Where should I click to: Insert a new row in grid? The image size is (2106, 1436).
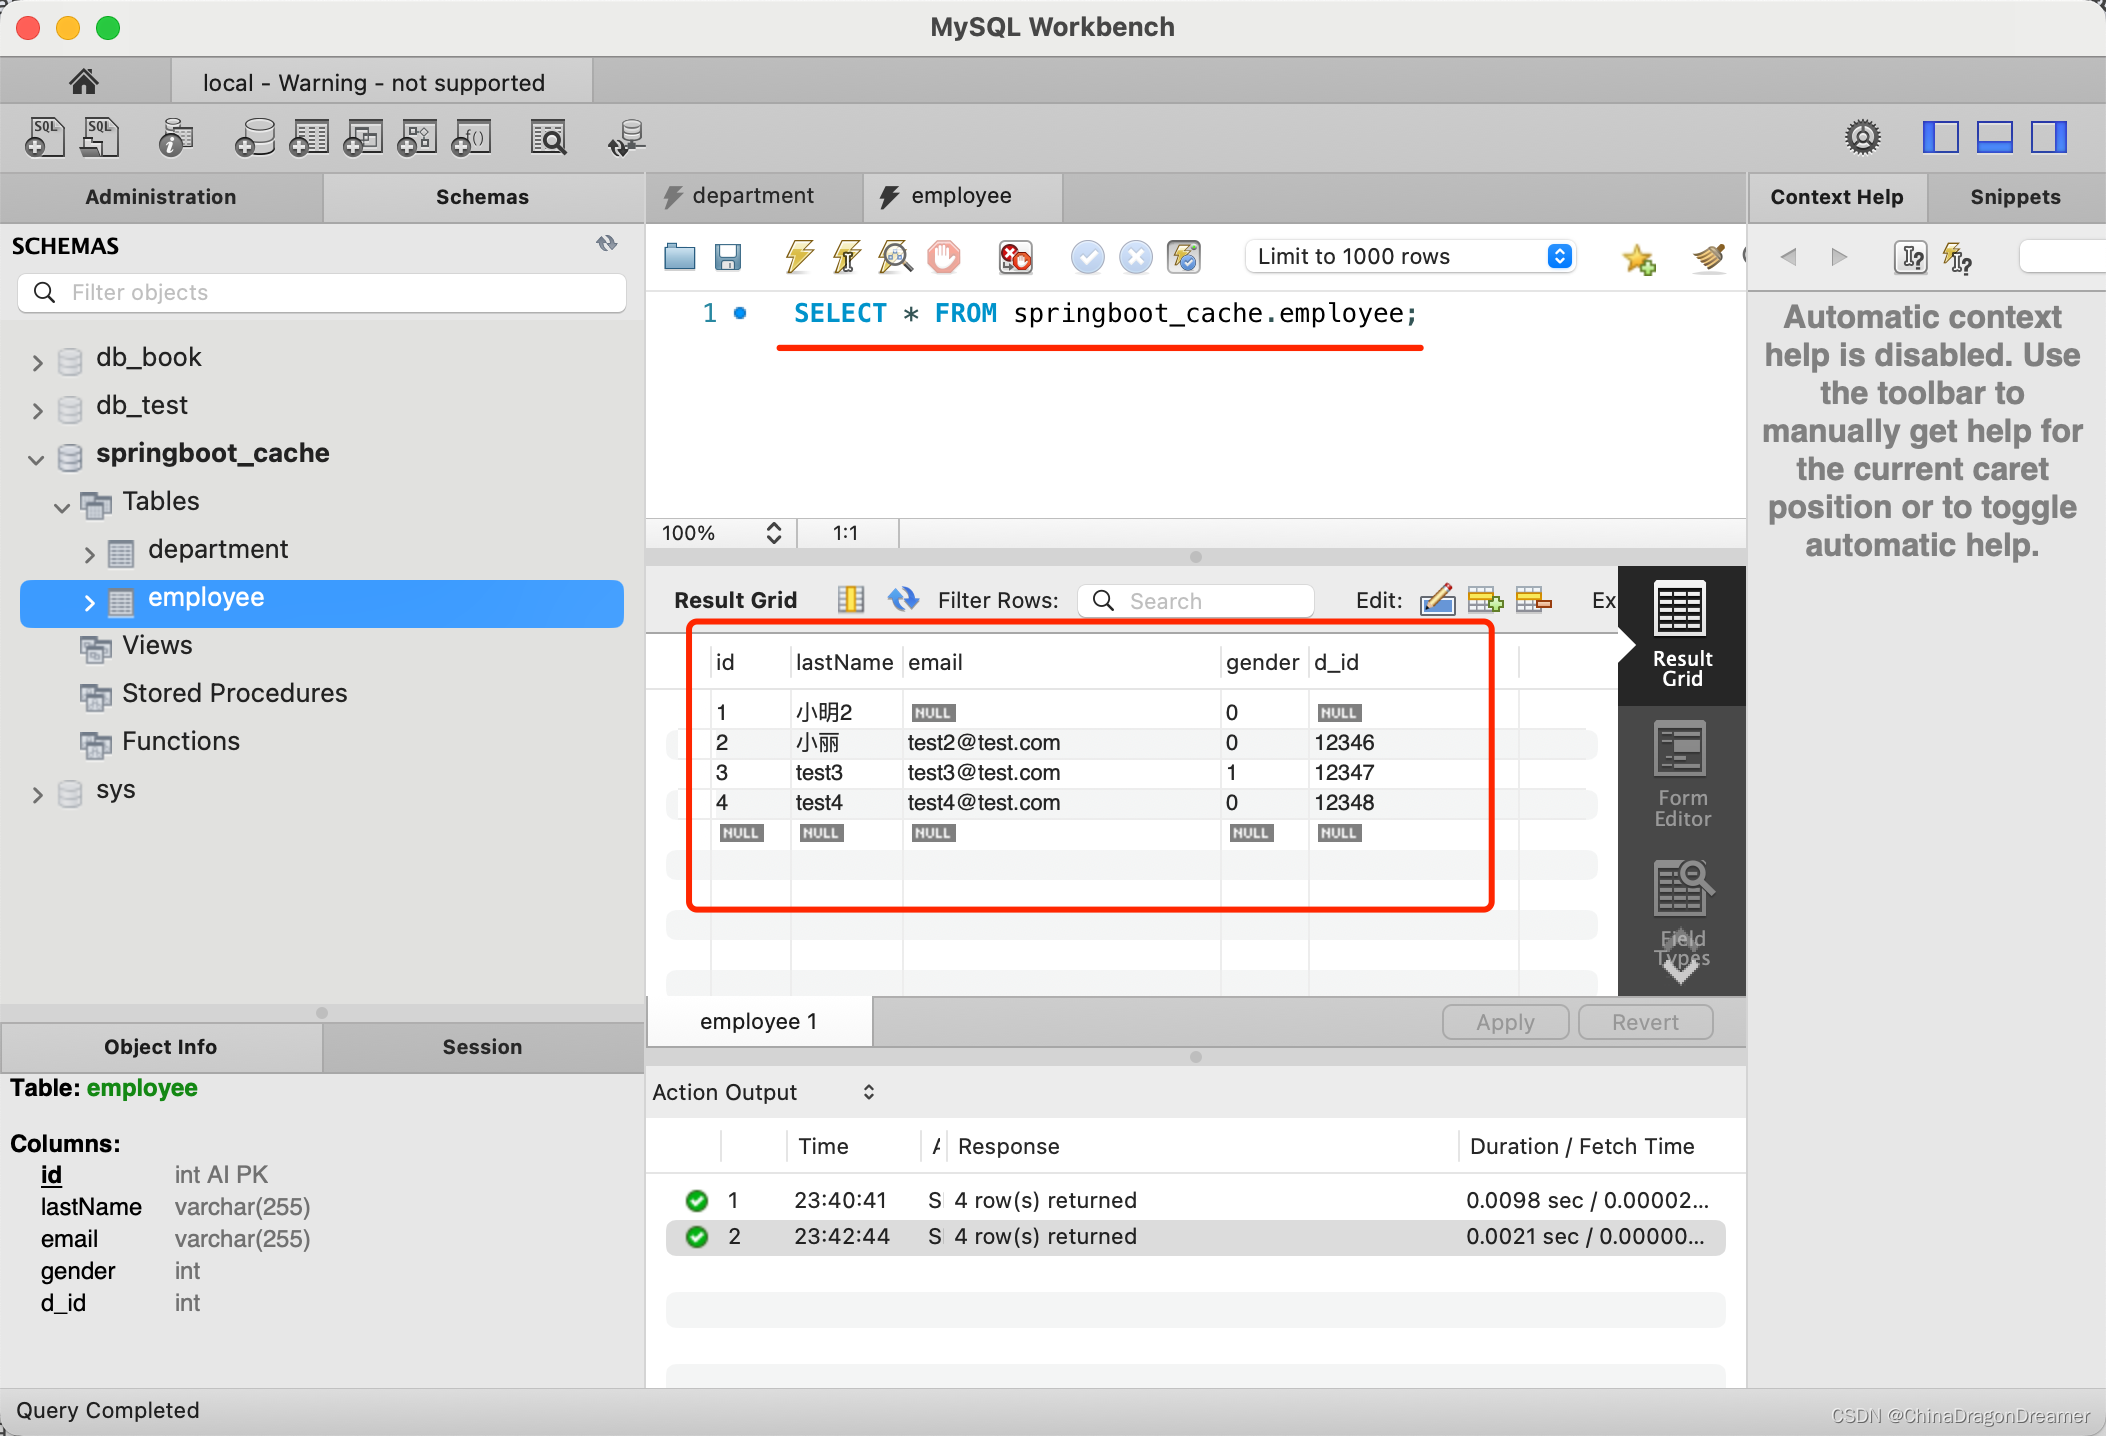tap(1485, 599)
